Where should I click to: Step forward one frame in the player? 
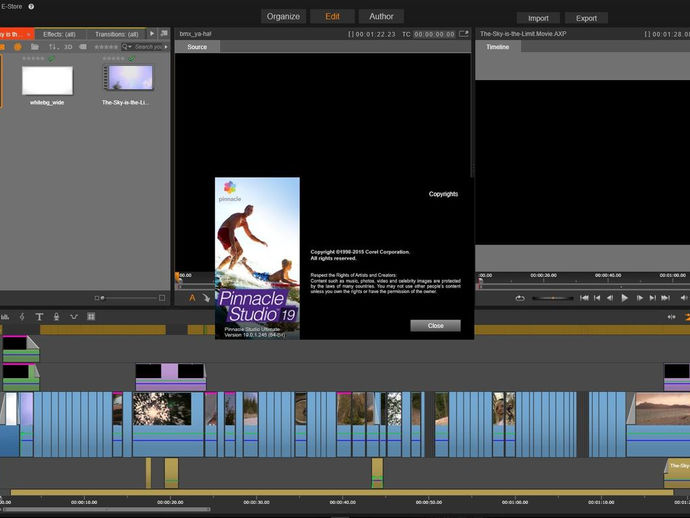(639, 298)
